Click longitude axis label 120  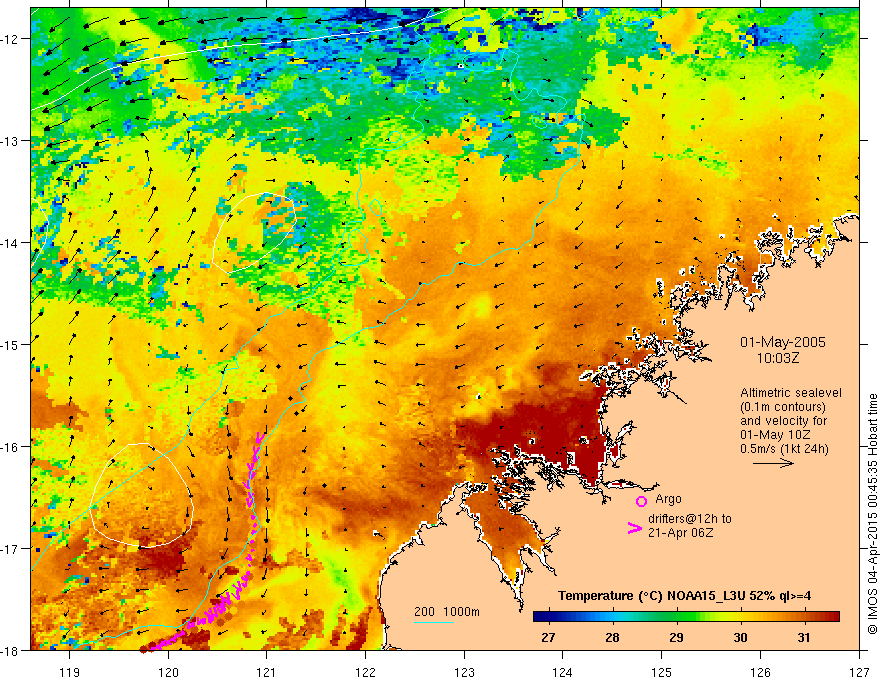point(168,672)
